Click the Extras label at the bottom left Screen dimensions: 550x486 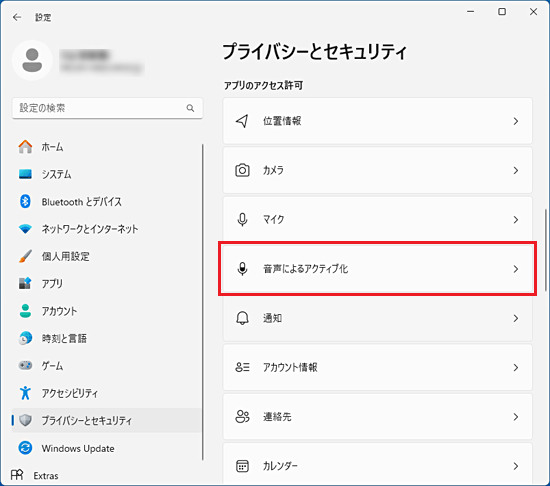coord(46,475)
